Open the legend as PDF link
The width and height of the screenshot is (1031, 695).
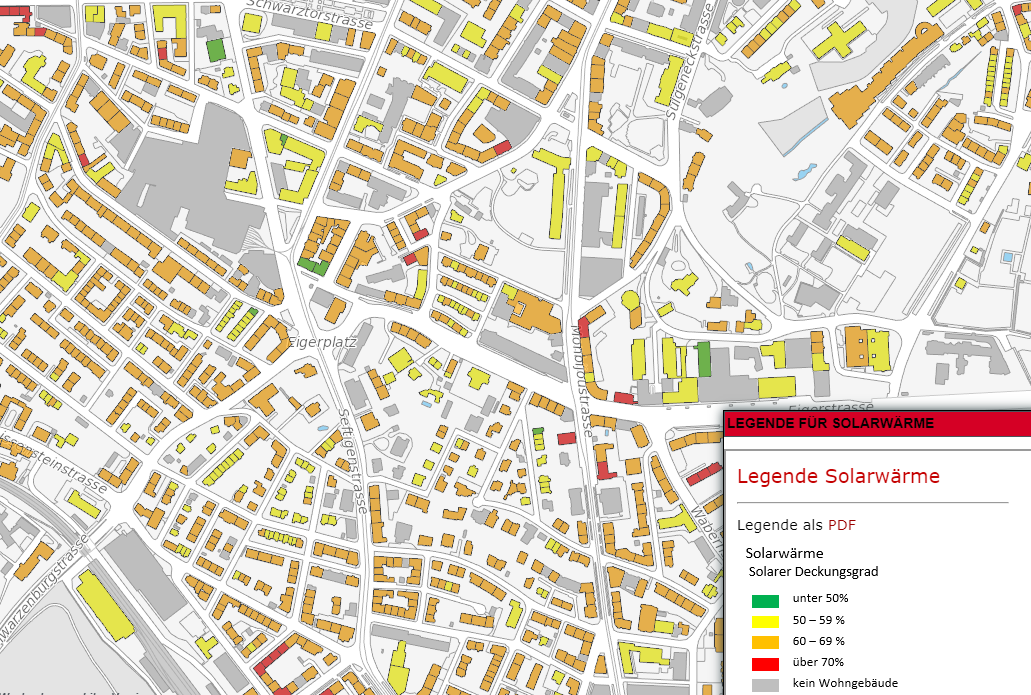pos(842,525)
